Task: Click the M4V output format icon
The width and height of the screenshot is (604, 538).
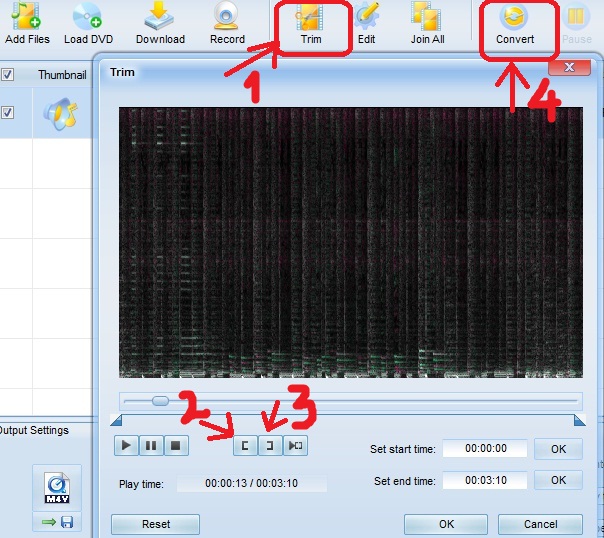Action: pos(57,488)
